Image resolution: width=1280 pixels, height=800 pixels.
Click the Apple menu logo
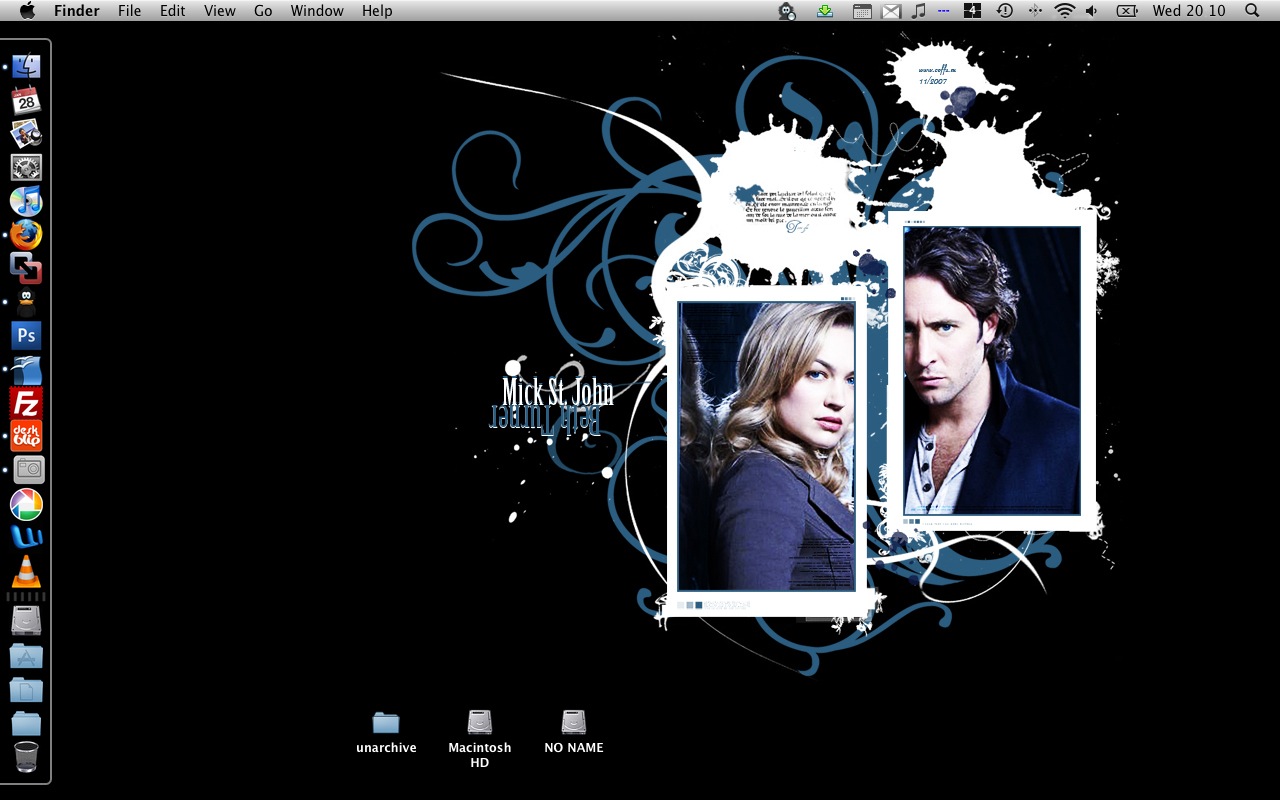click(27, 11)
